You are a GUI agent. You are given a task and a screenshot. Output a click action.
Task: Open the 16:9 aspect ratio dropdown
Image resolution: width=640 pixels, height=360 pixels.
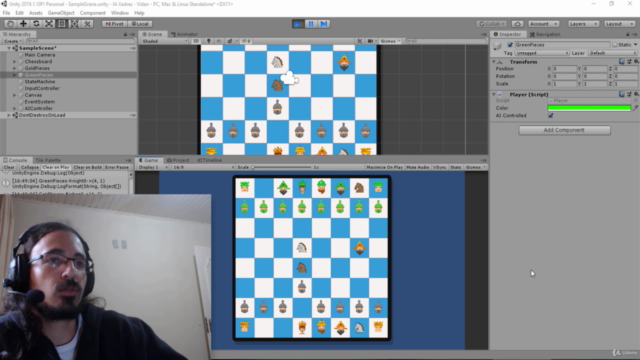click(x=203, y=167)
